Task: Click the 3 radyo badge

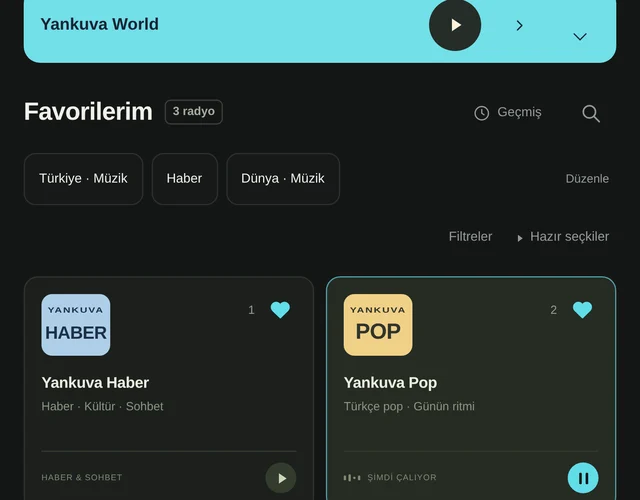Action: pos(193,112)
